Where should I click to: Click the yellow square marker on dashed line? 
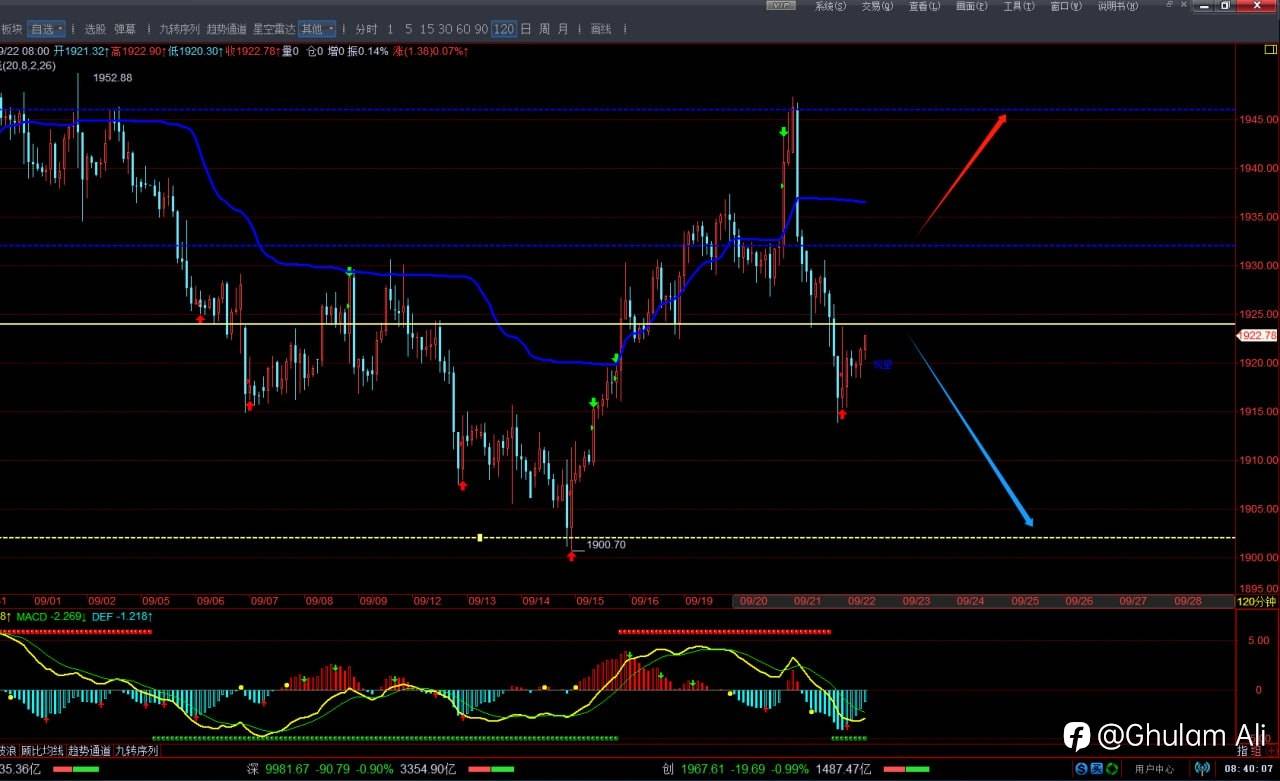pyautogui.click(x=480, y=538)
